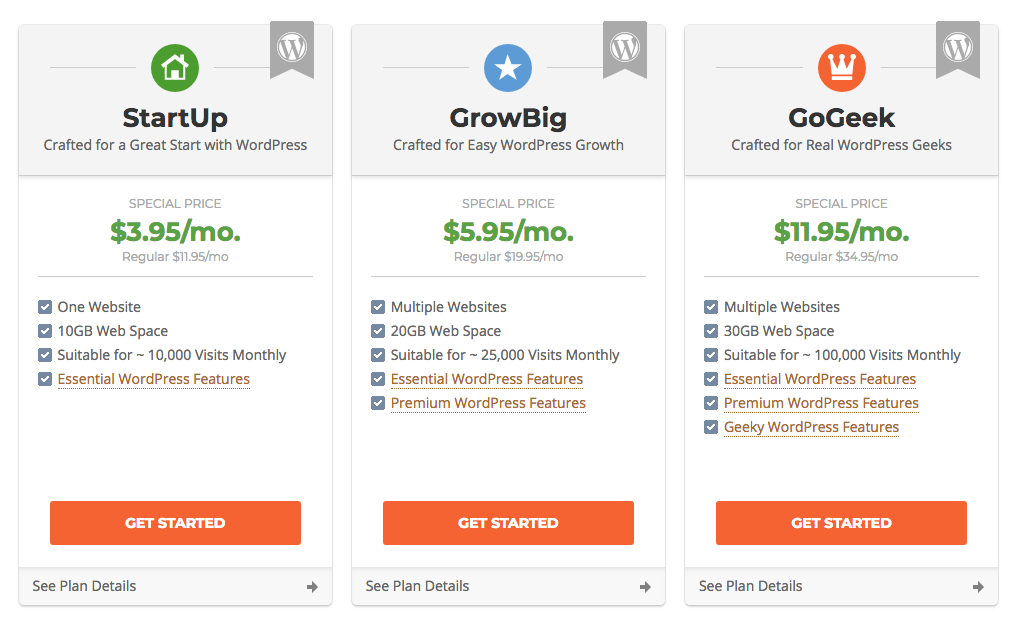
Task: Click WordPress ribbon badge on GoGeek card
Action: [x=958, y=50]
